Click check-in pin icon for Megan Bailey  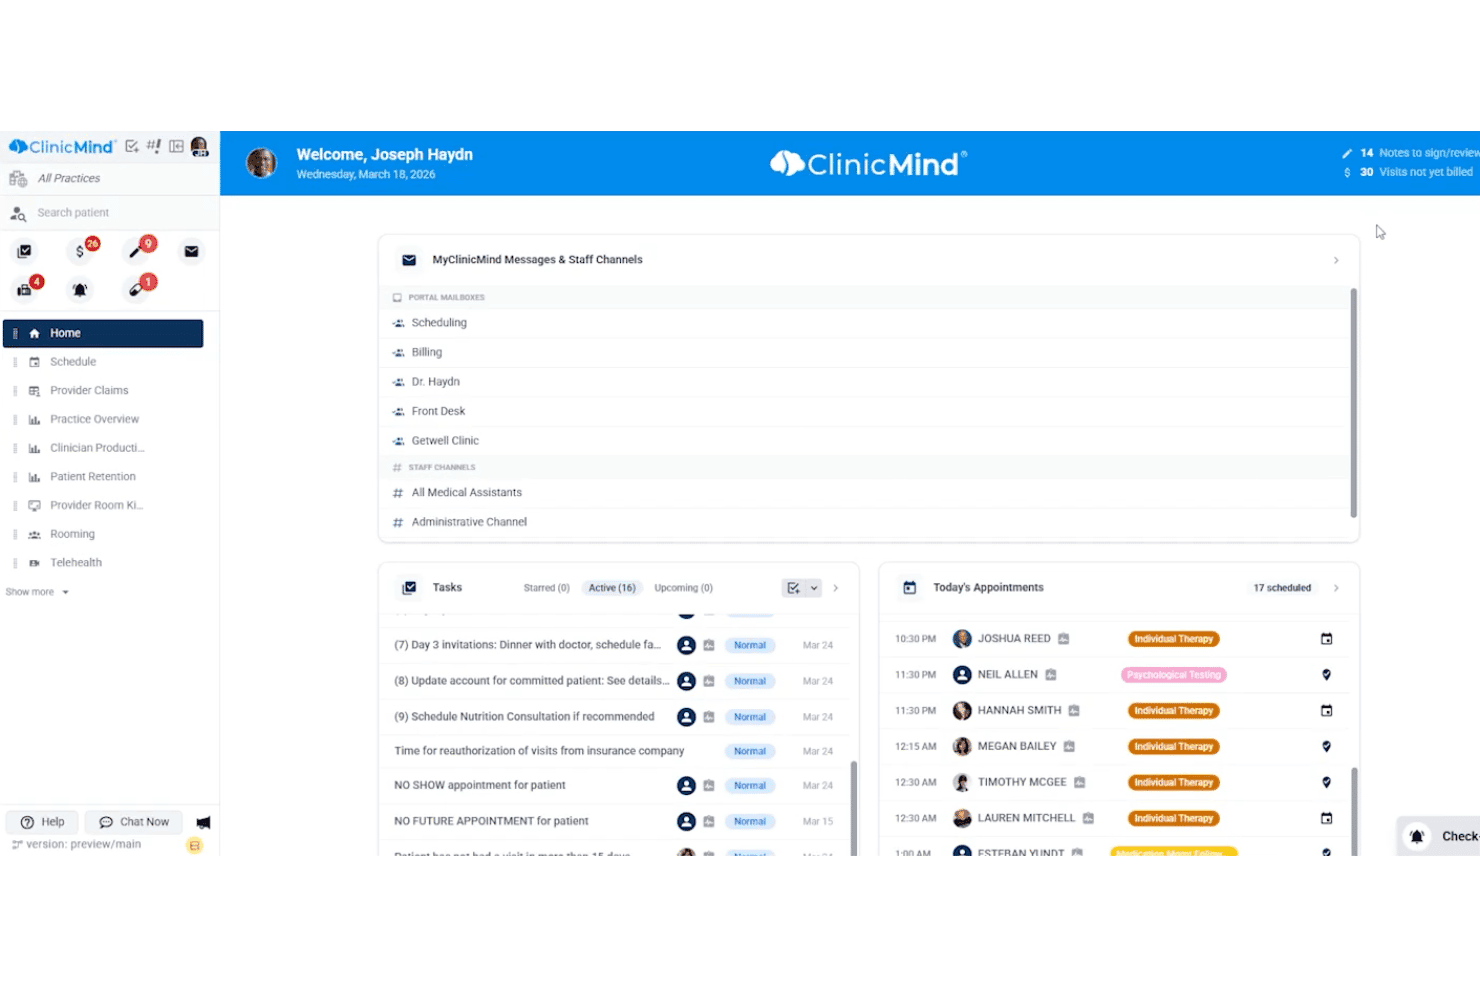click(1327, 747)
